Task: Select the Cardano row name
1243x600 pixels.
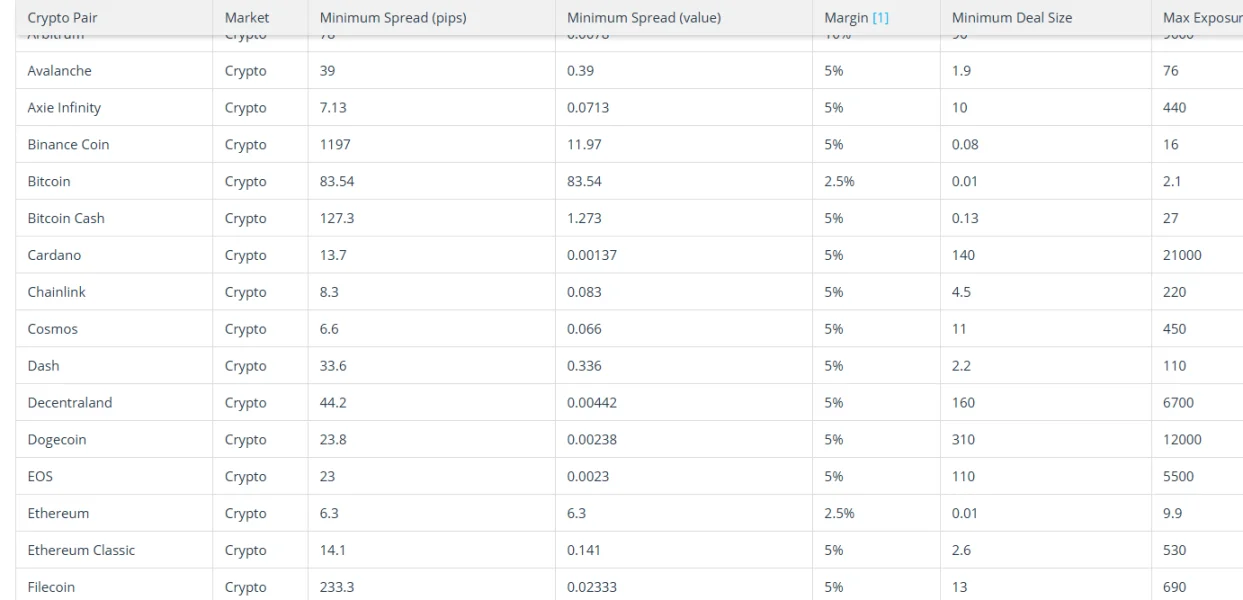Action: pyautogui.click(x=53, y=255)
